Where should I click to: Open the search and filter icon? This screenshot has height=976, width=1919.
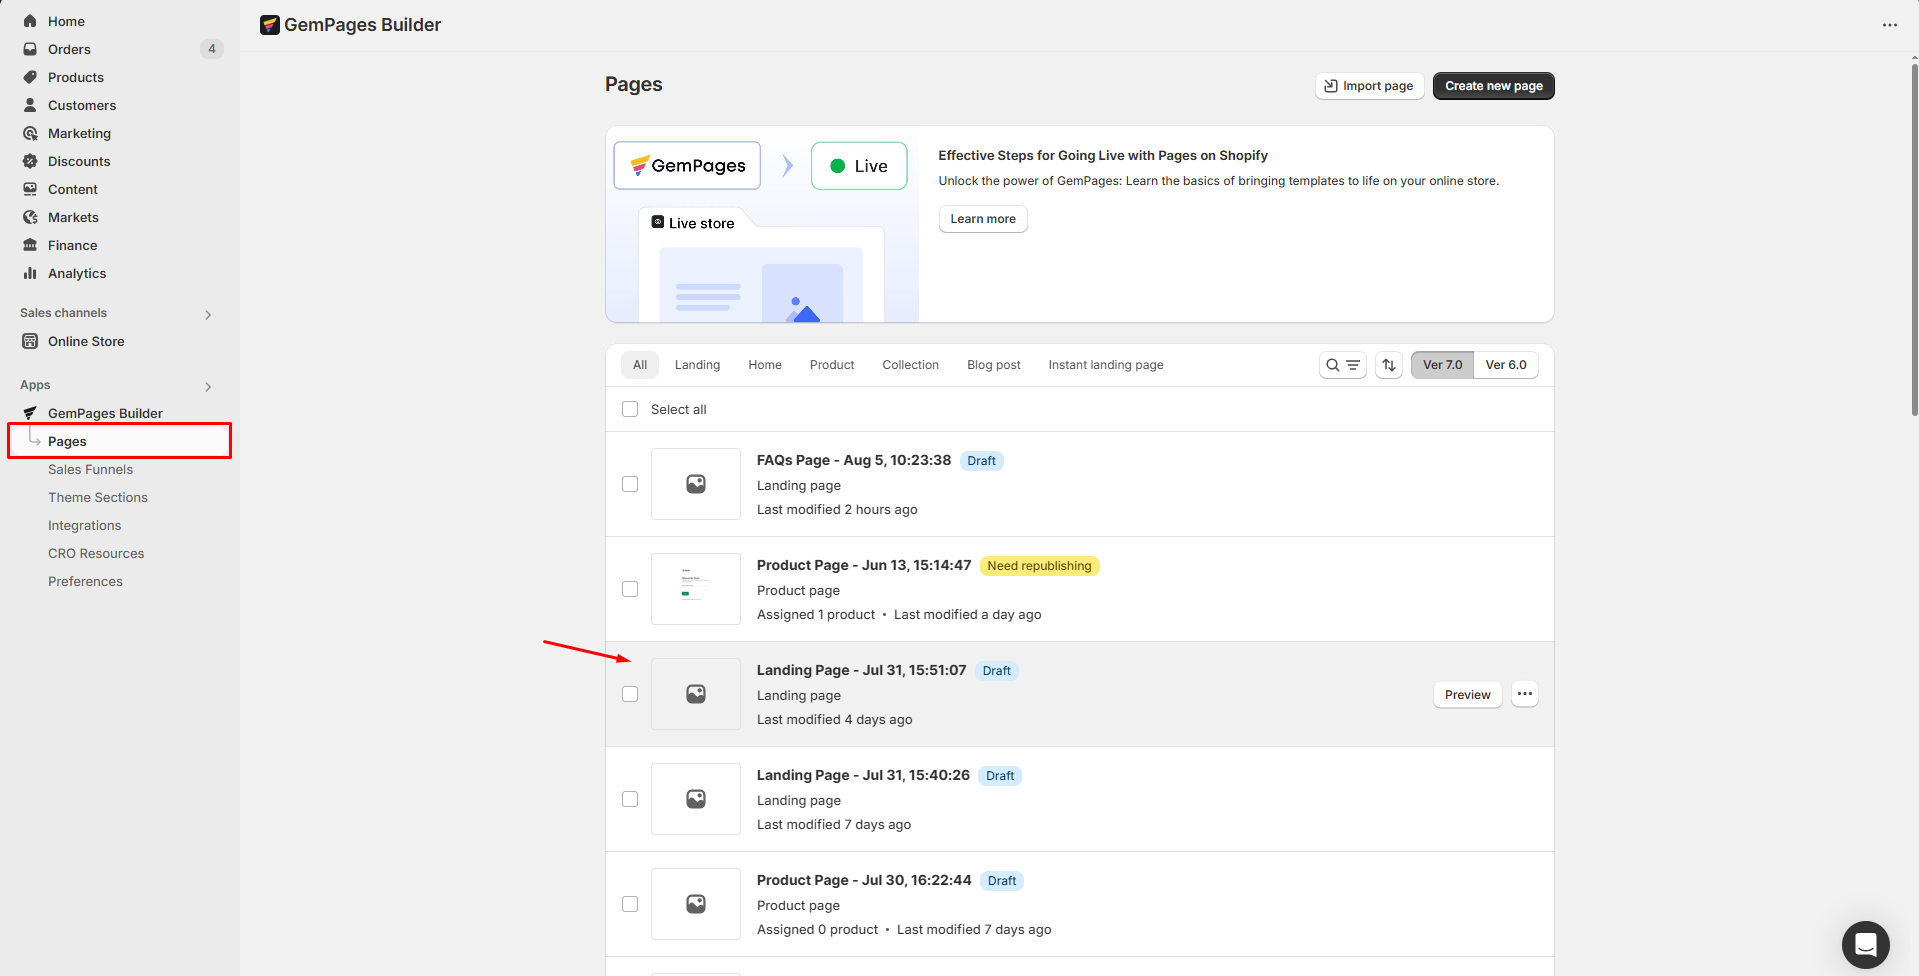pyautogui.click(x=1342, y=365)
